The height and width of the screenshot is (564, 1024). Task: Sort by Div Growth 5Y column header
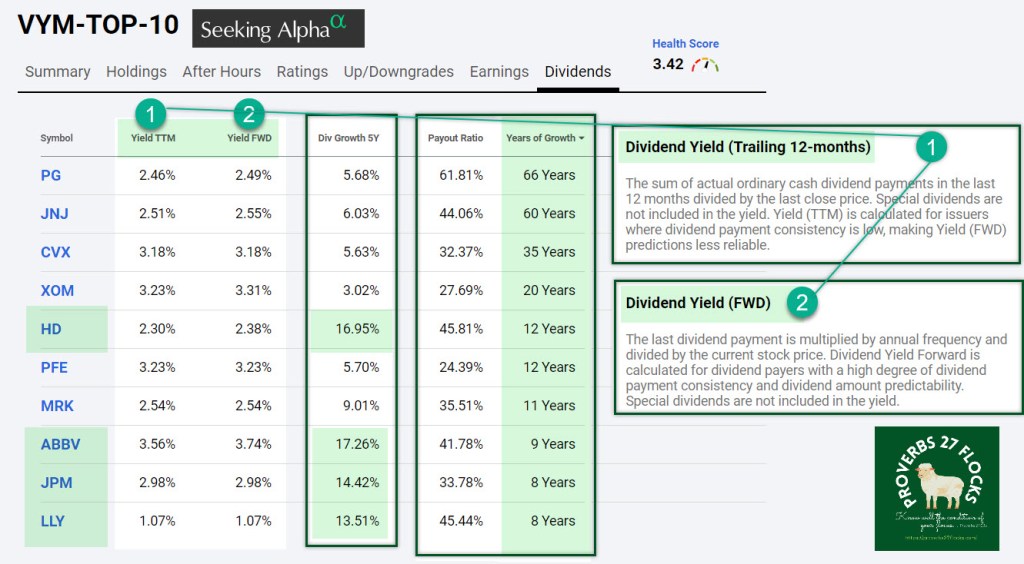click(349, 138)
